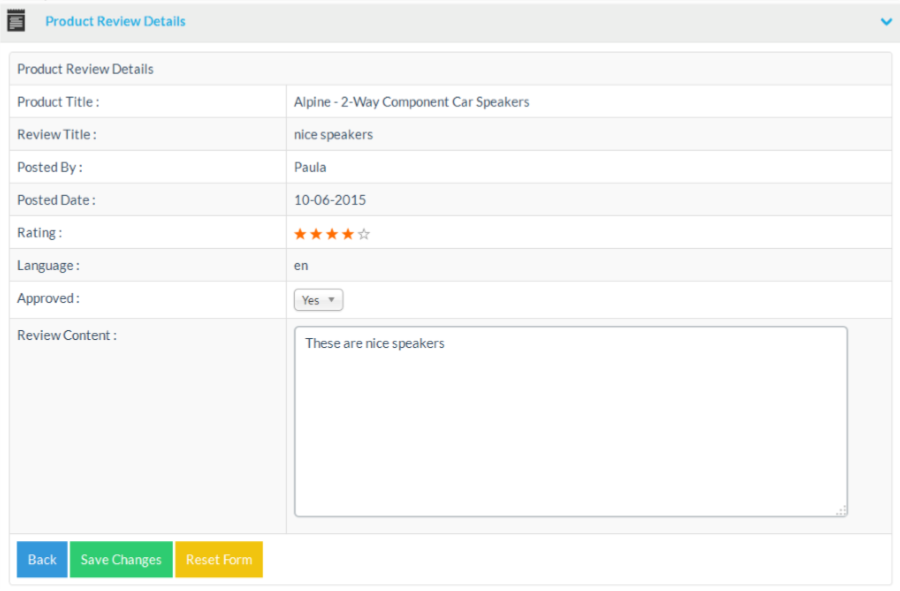This screenshot has height=591, width=900.
Task: Open the Approved Yes dropdown
Action: 319,300
